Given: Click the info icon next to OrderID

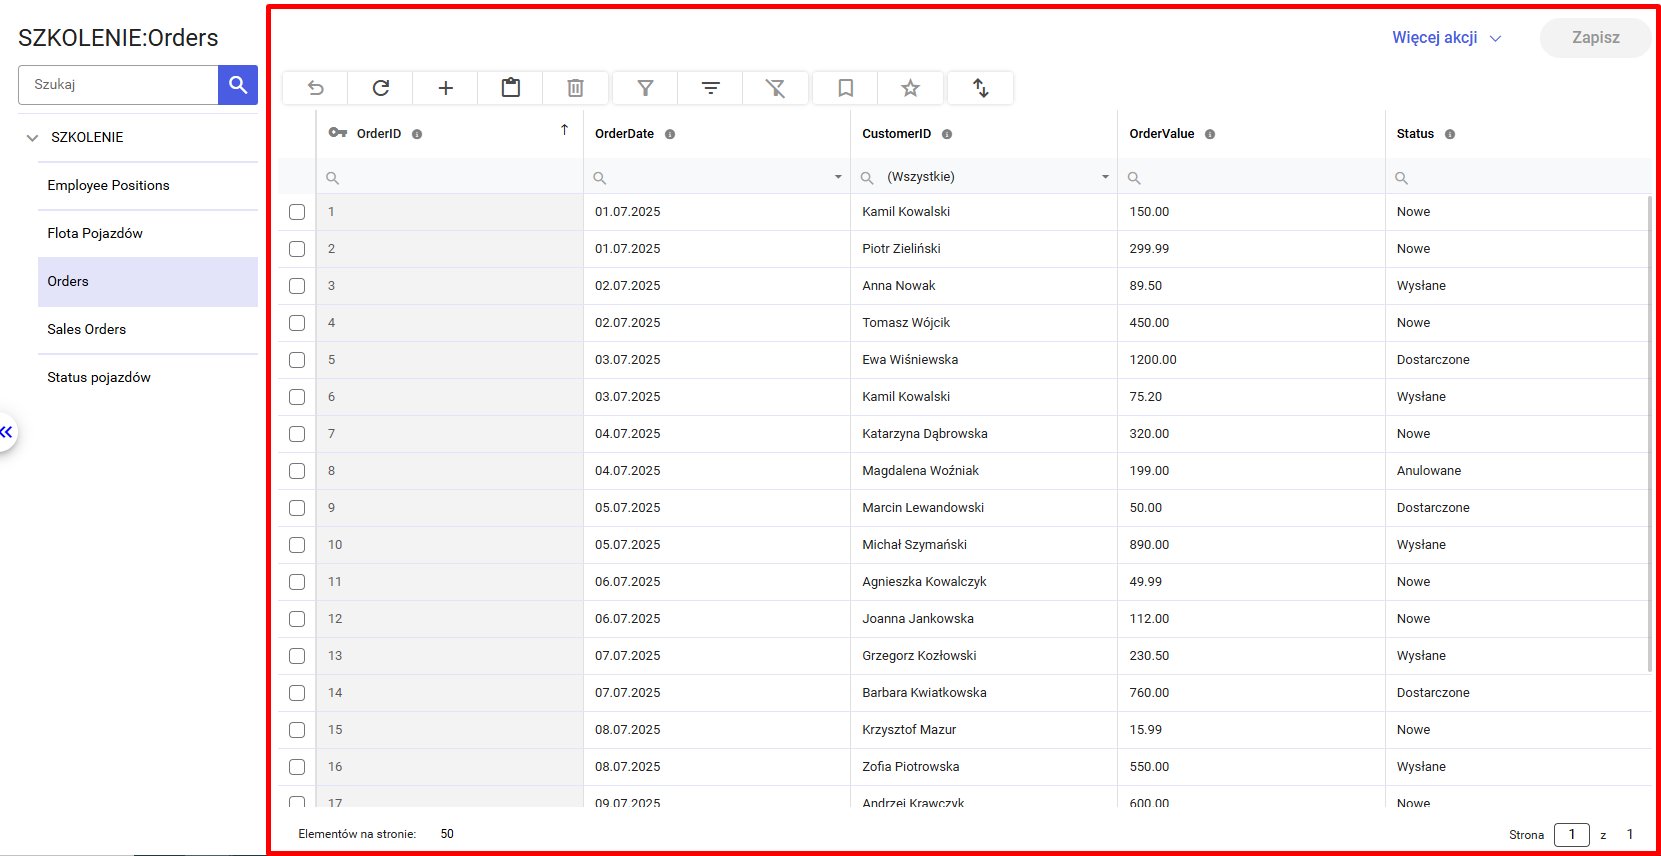Looking at the screenshot, I should (x=417, y=134).
